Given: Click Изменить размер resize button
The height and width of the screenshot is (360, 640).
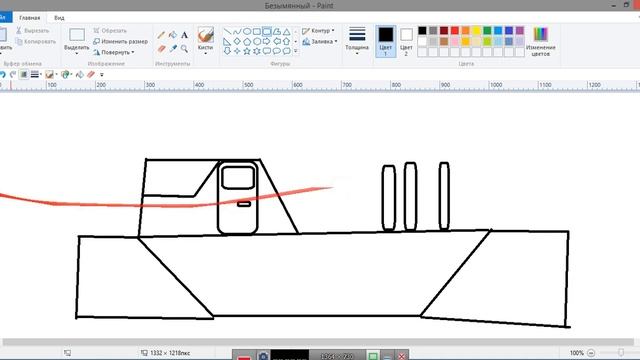Looking at the screenshot, I should tap(120, 42).
